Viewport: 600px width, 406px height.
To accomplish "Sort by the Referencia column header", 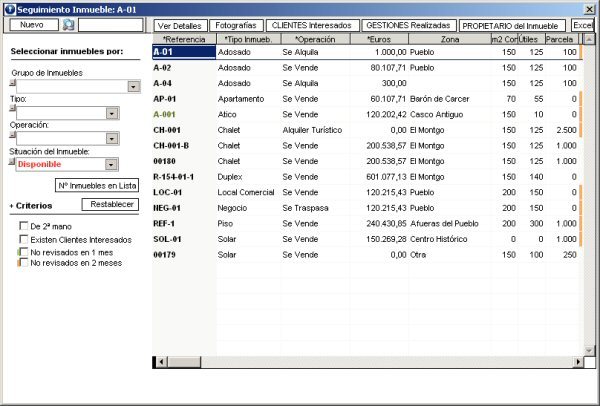I will [183, 38].
